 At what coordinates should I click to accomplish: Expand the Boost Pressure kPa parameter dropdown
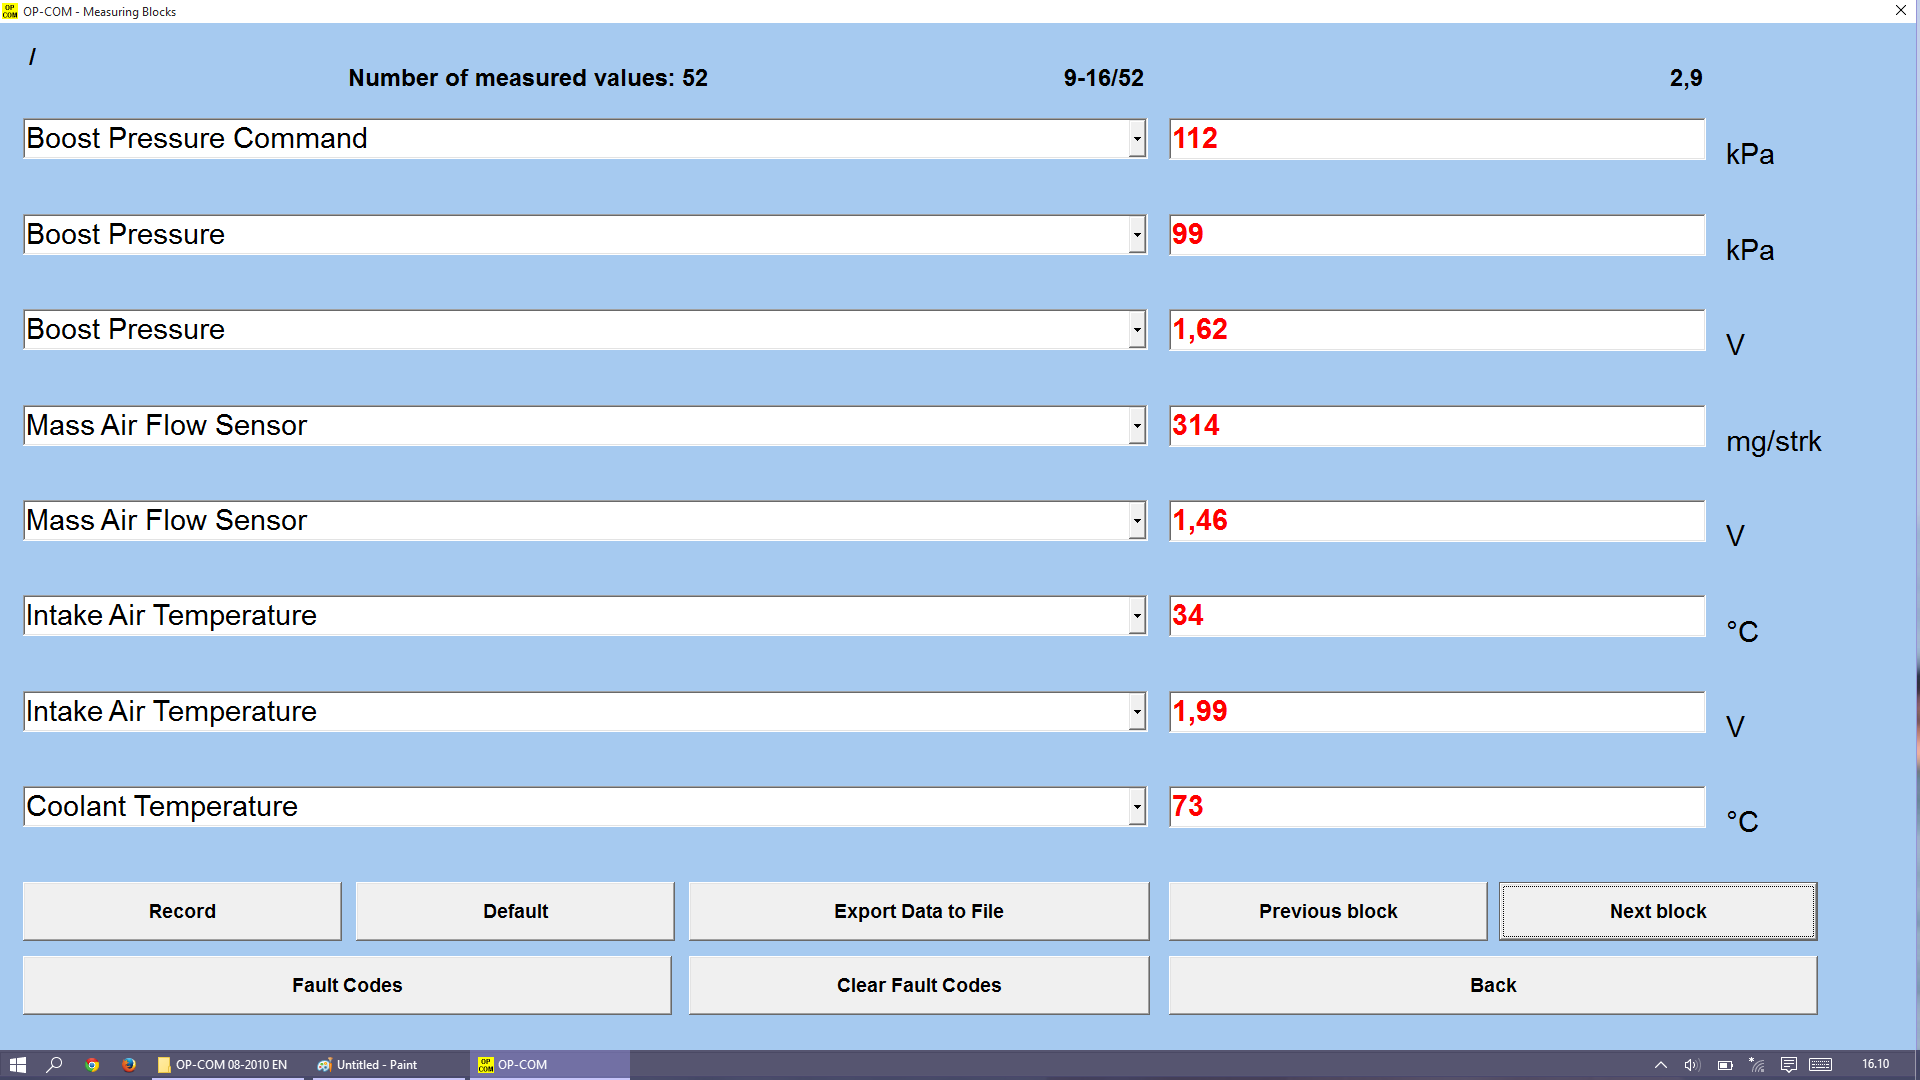tap(1137, 235)
